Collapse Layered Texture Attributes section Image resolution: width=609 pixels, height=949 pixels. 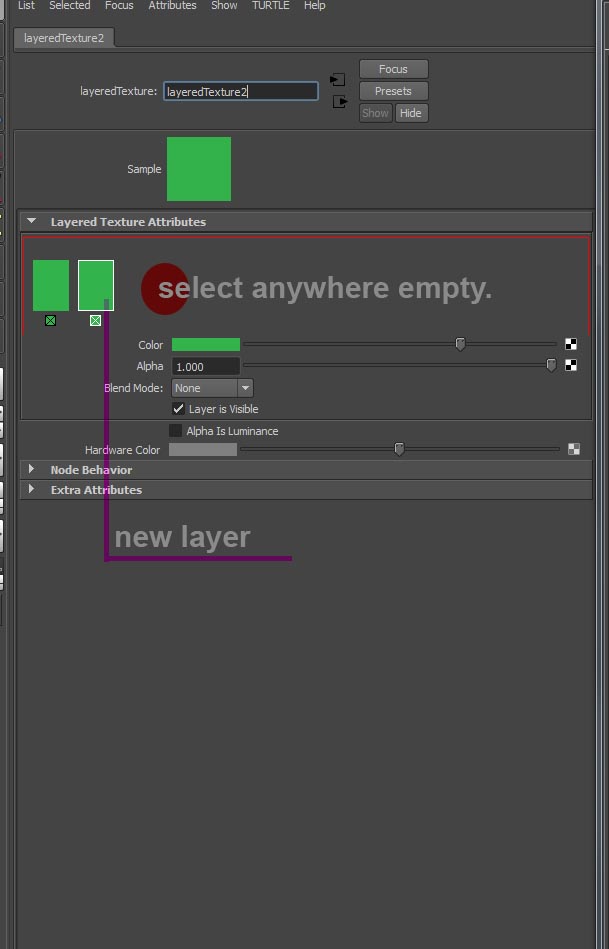[31, 222]
